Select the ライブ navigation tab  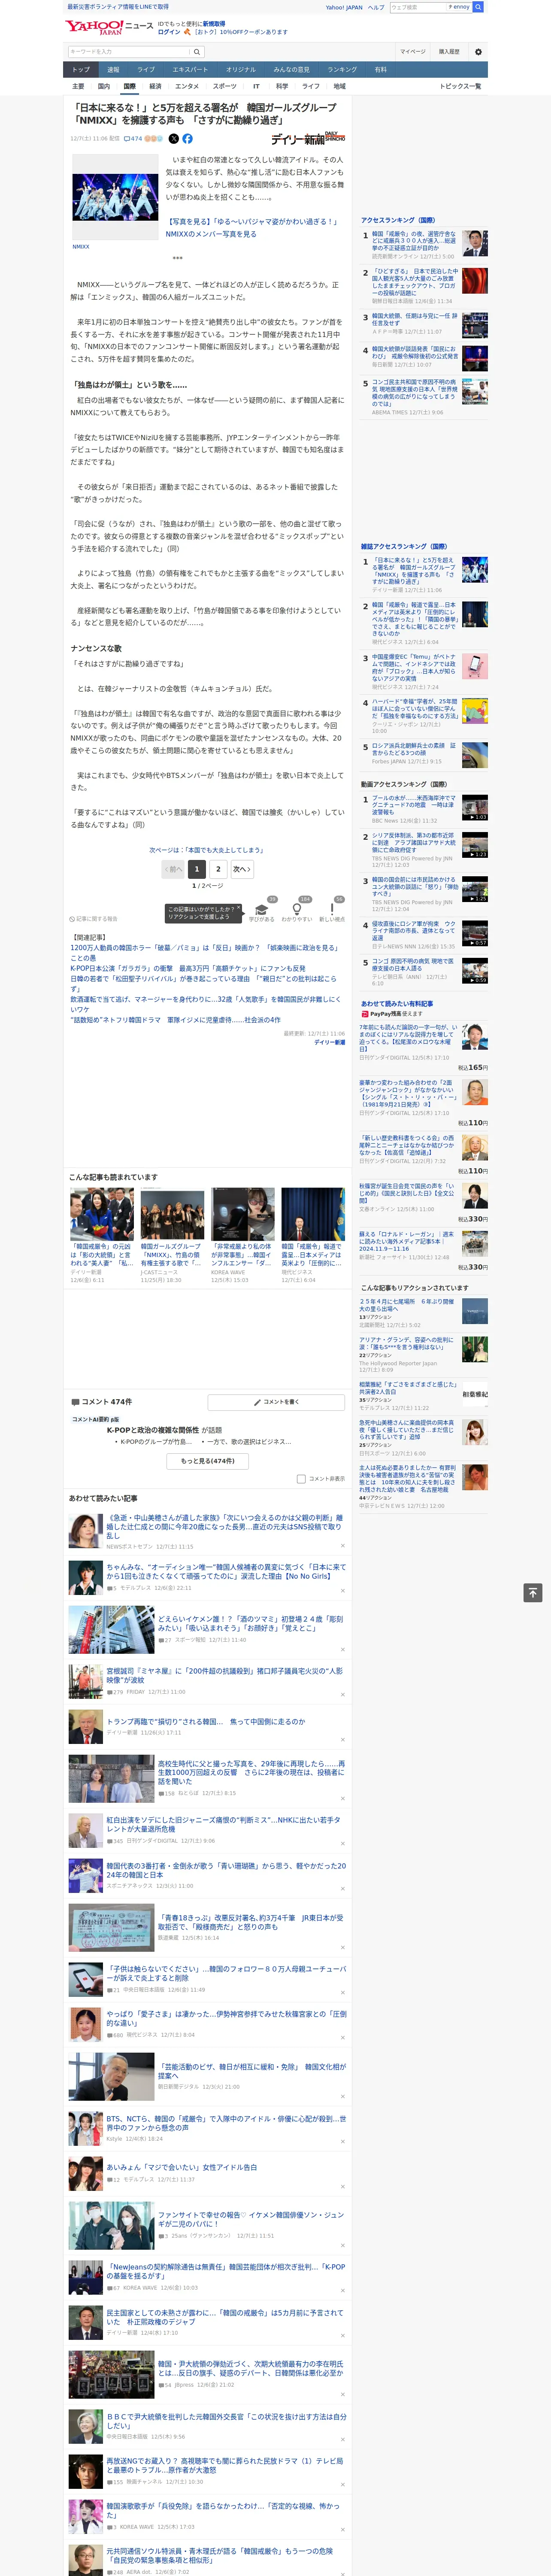tap(146, 70)
